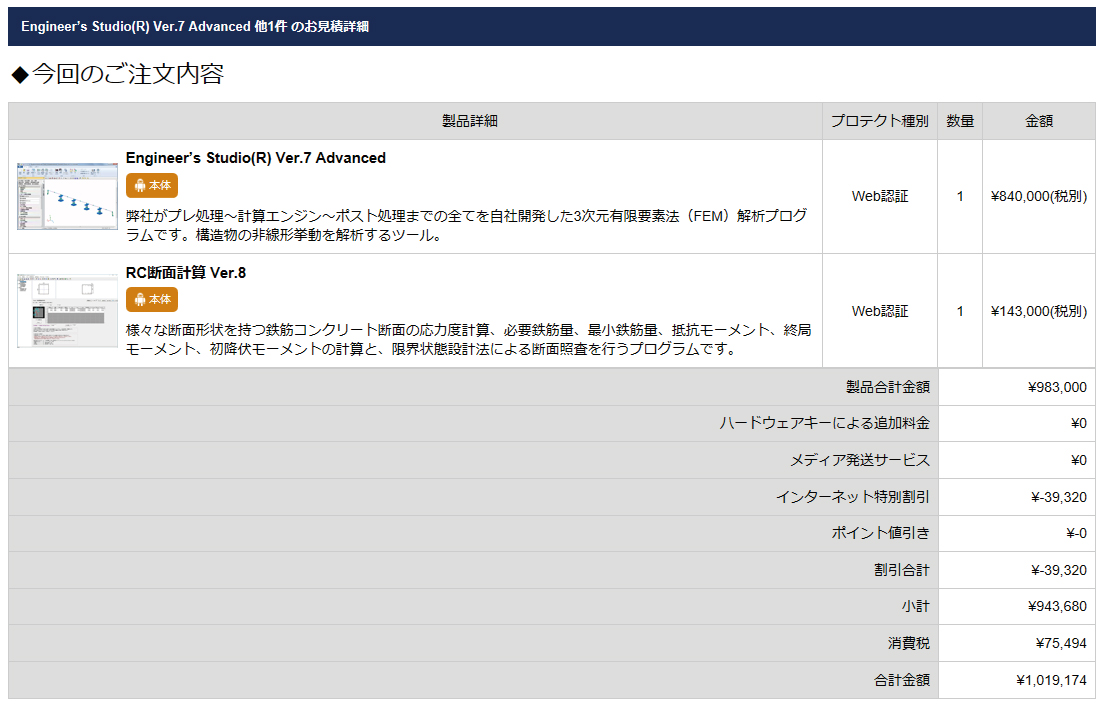1108x705 pixels.
Task: Click the 合計金額 label
Action: click(x=902, y=680)
